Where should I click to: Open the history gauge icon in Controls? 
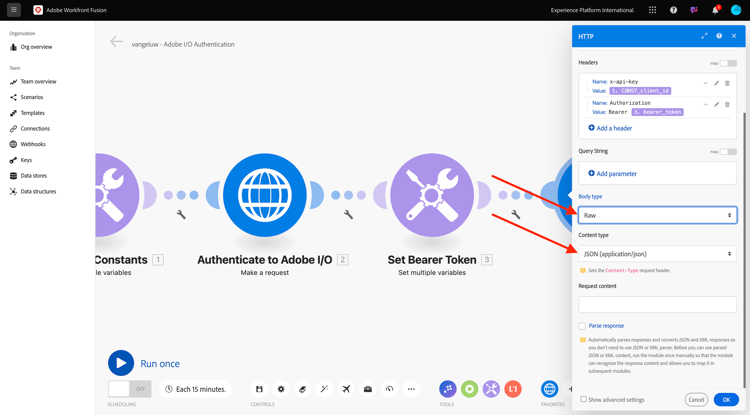tap(389, 389)
